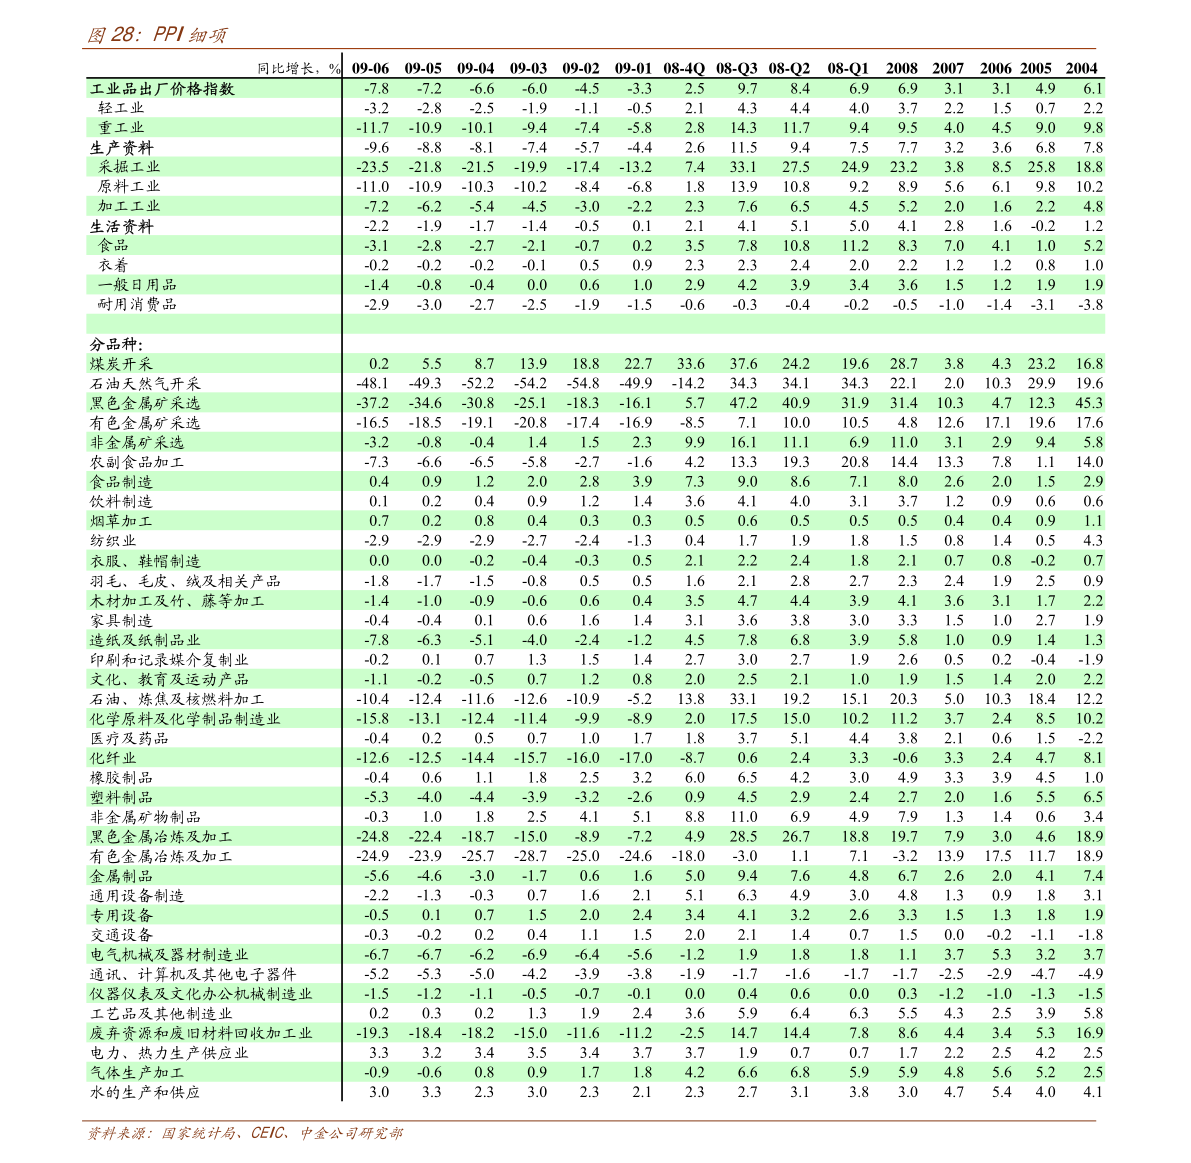The image size is (1191, 1163).
Task: Click the row label 衣服、鞋帽制造
Action: pos(145,561)
